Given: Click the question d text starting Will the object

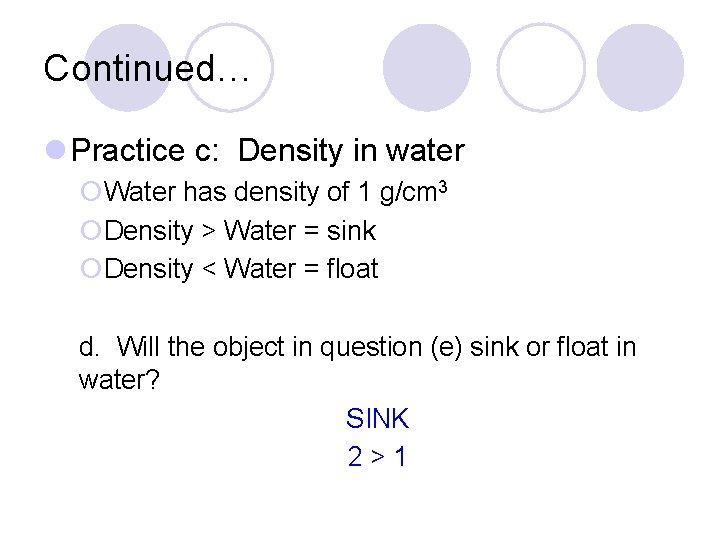Looking at the screenshot, I should tap(357, 347).
